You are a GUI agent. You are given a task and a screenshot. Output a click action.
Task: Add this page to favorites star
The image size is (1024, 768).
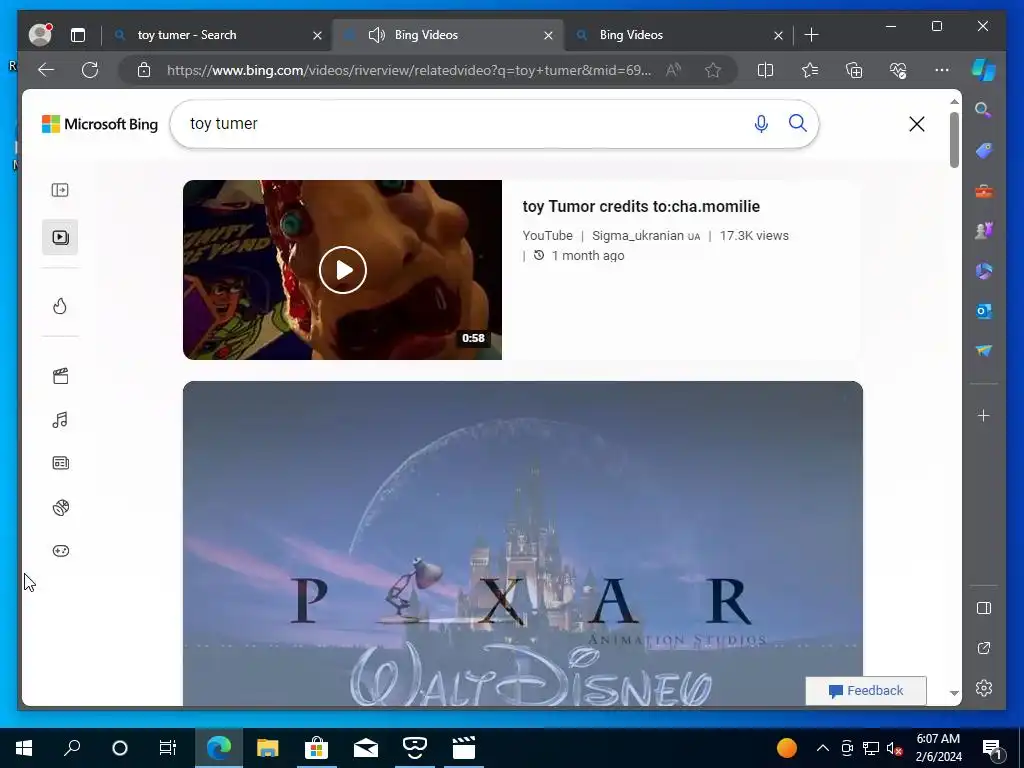pos(713,70)
